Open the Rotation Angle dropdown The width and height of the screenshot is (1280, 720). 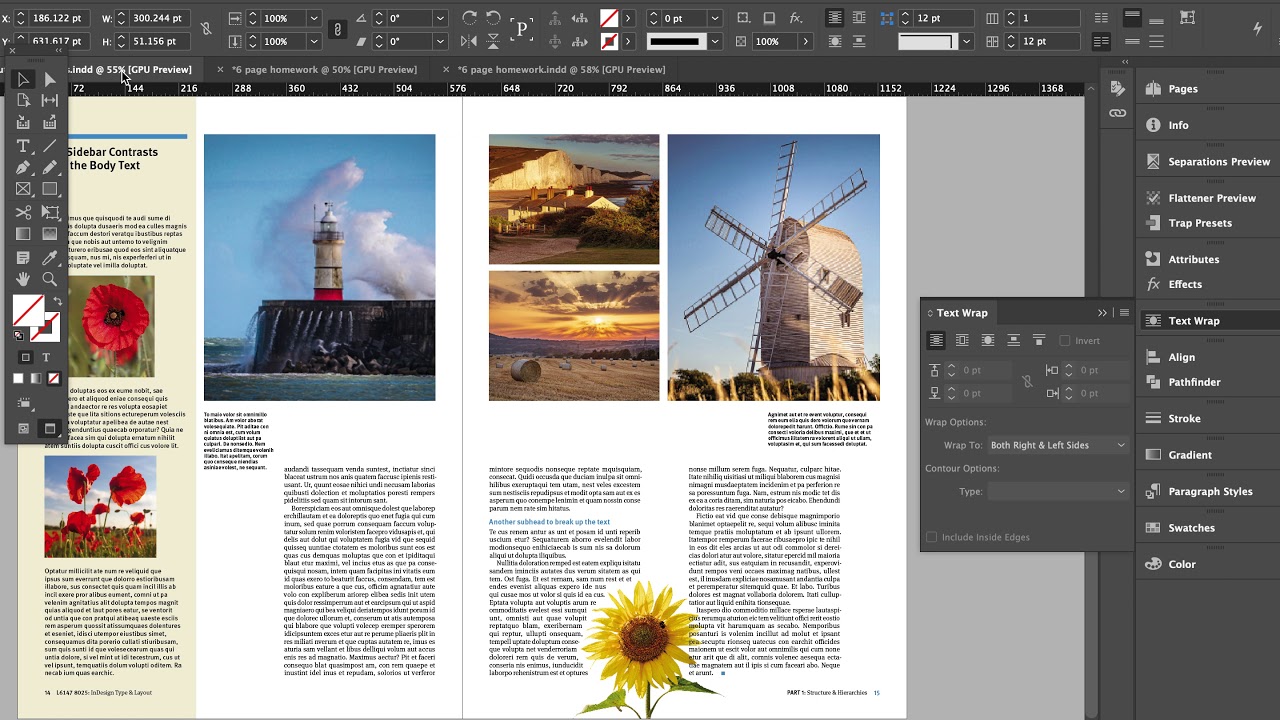(x=440, y=18)
